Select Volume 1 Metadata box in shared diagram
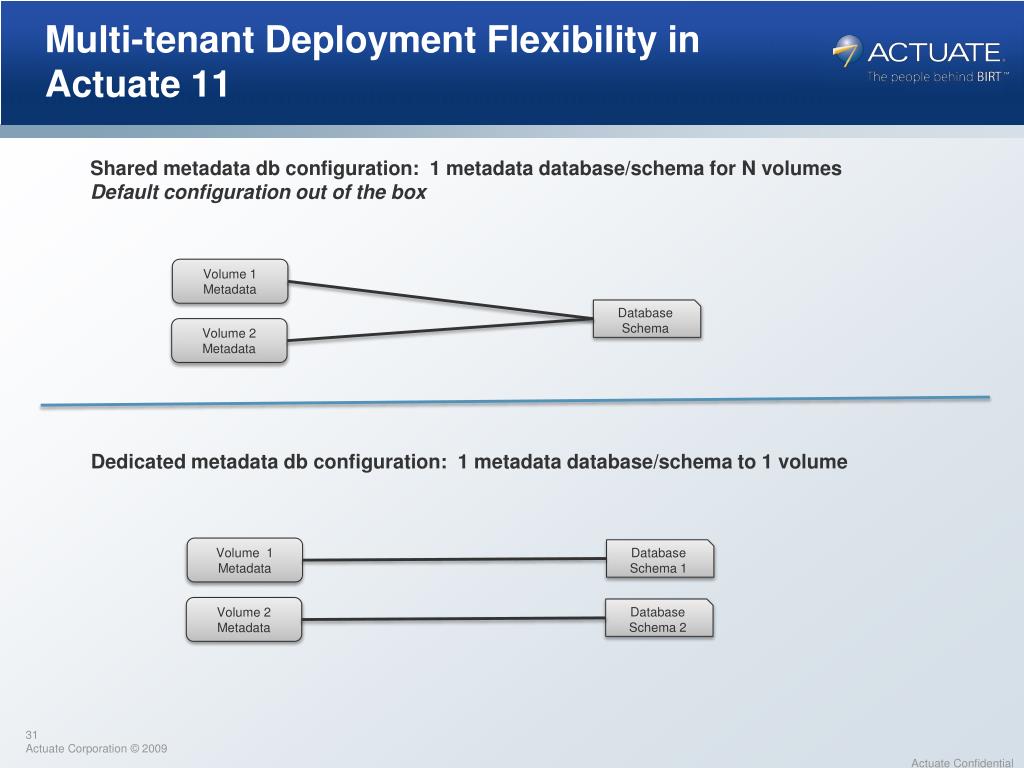Image resolution: width=1024 pixels, height=768 pixels. [230, 281]
